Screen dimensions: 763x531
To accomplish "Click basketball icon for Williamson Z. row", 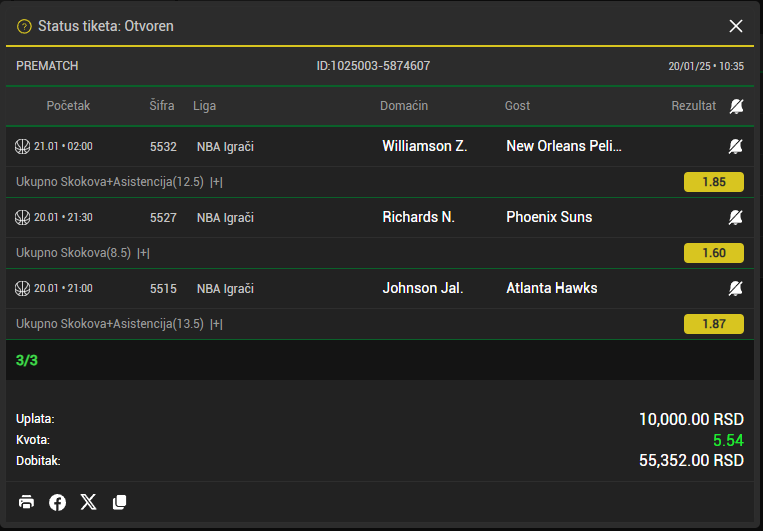I will point(22,146).
